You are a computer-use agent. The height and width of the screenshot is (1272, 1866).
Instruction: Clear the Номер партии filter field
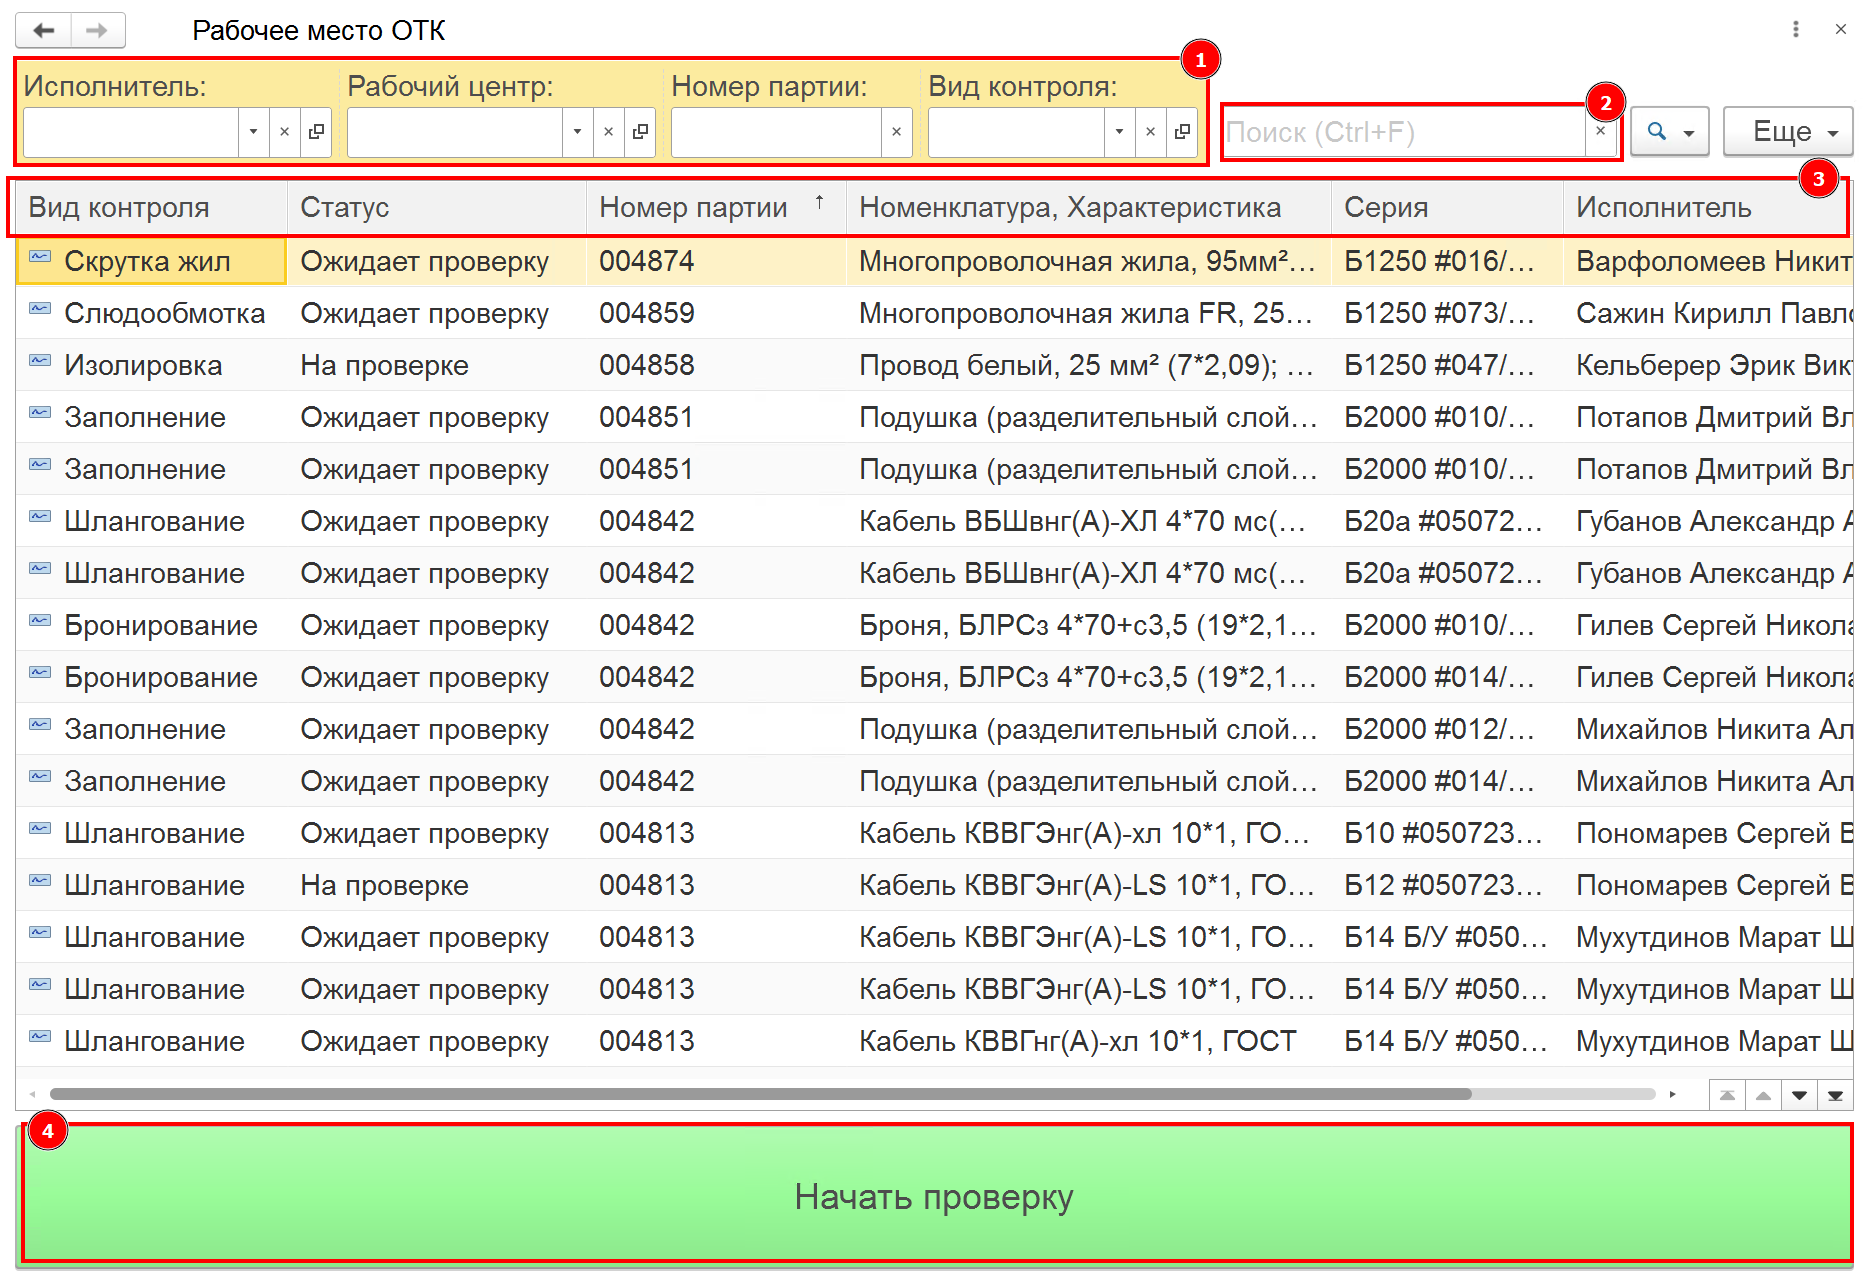click(896, 132)
